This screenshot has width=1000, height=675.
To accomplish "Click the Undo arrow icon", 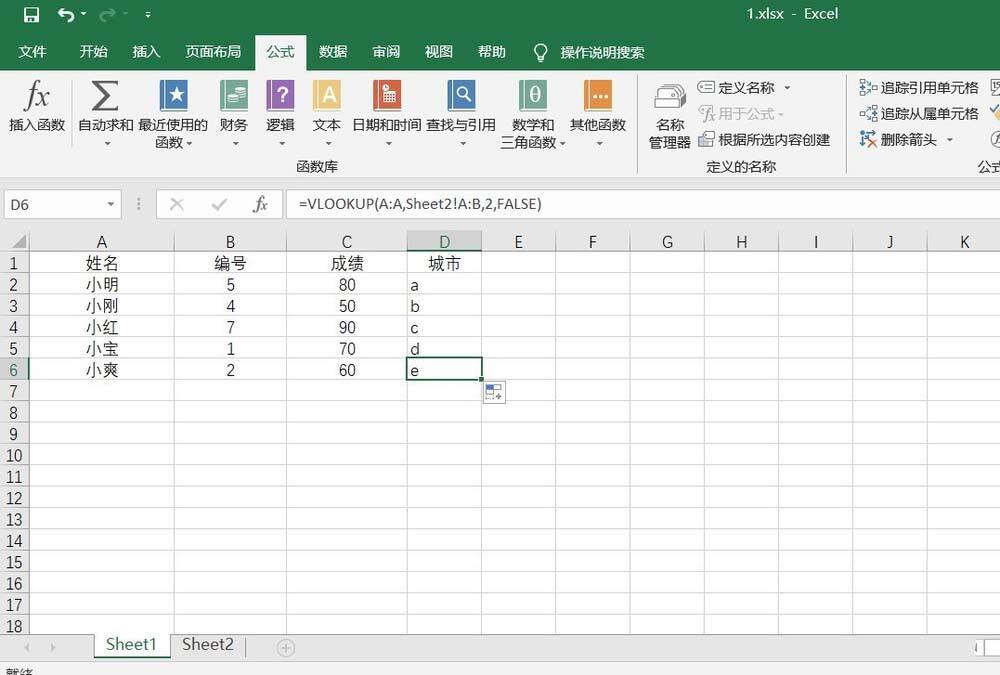I will point(66,14).
